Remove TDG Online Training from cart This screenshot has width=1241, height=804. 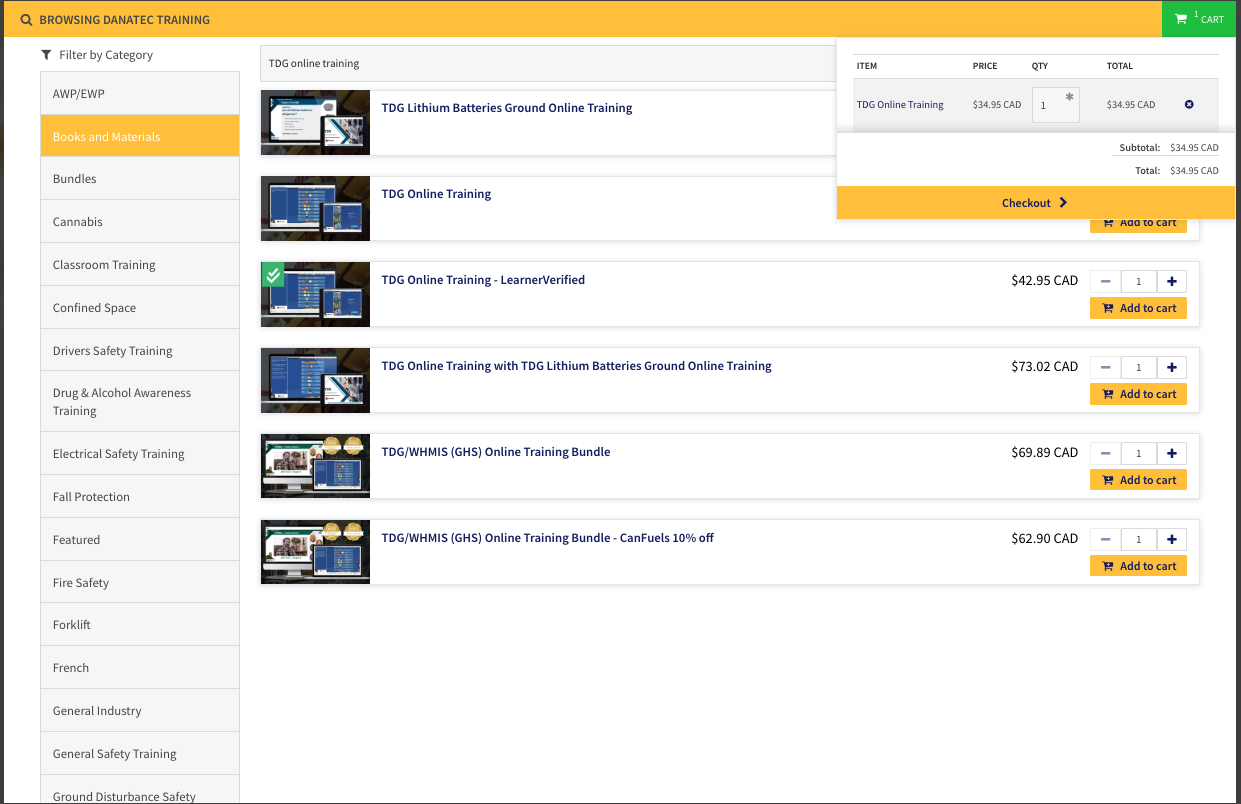point(1189,104)
